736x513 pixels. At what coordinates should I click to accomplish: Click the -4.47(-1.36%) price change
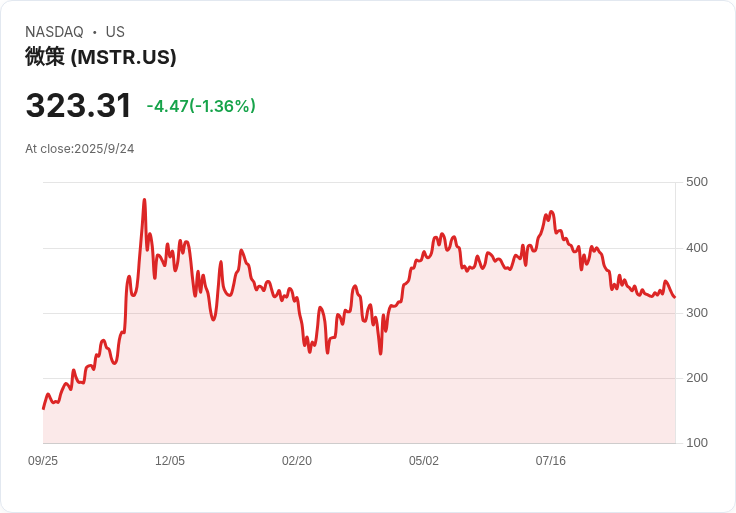tap(201, 106)
